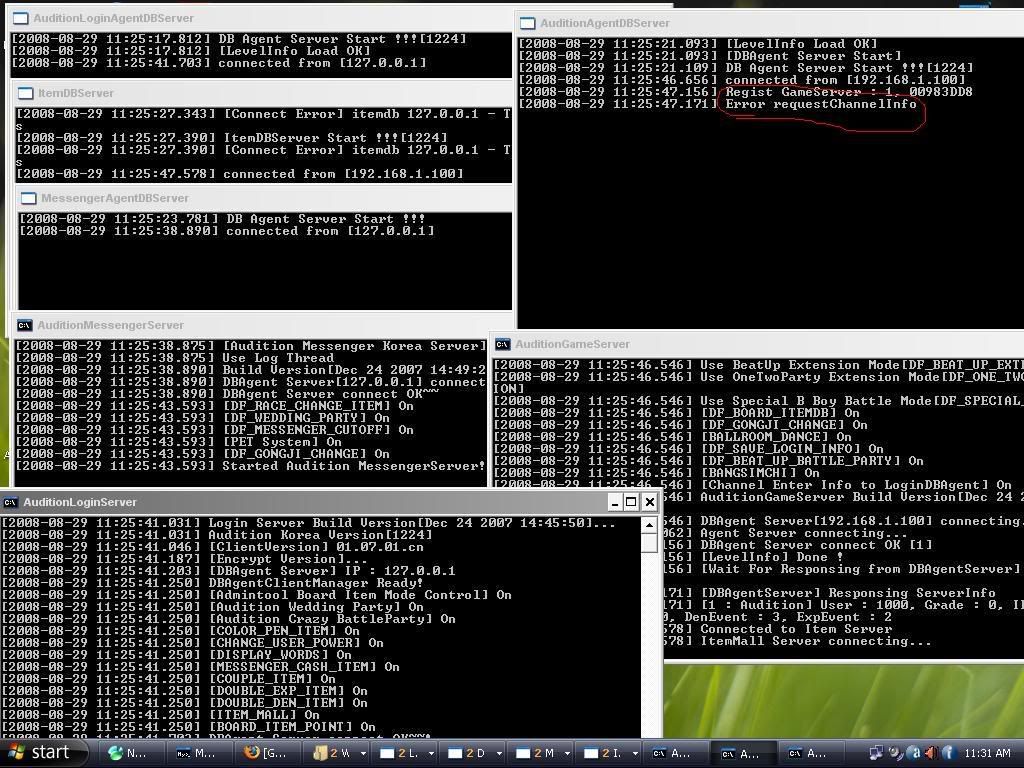
Task: Click the AuditionLoginServer scrollbar thumb
Action: click(x=649, y=544)
